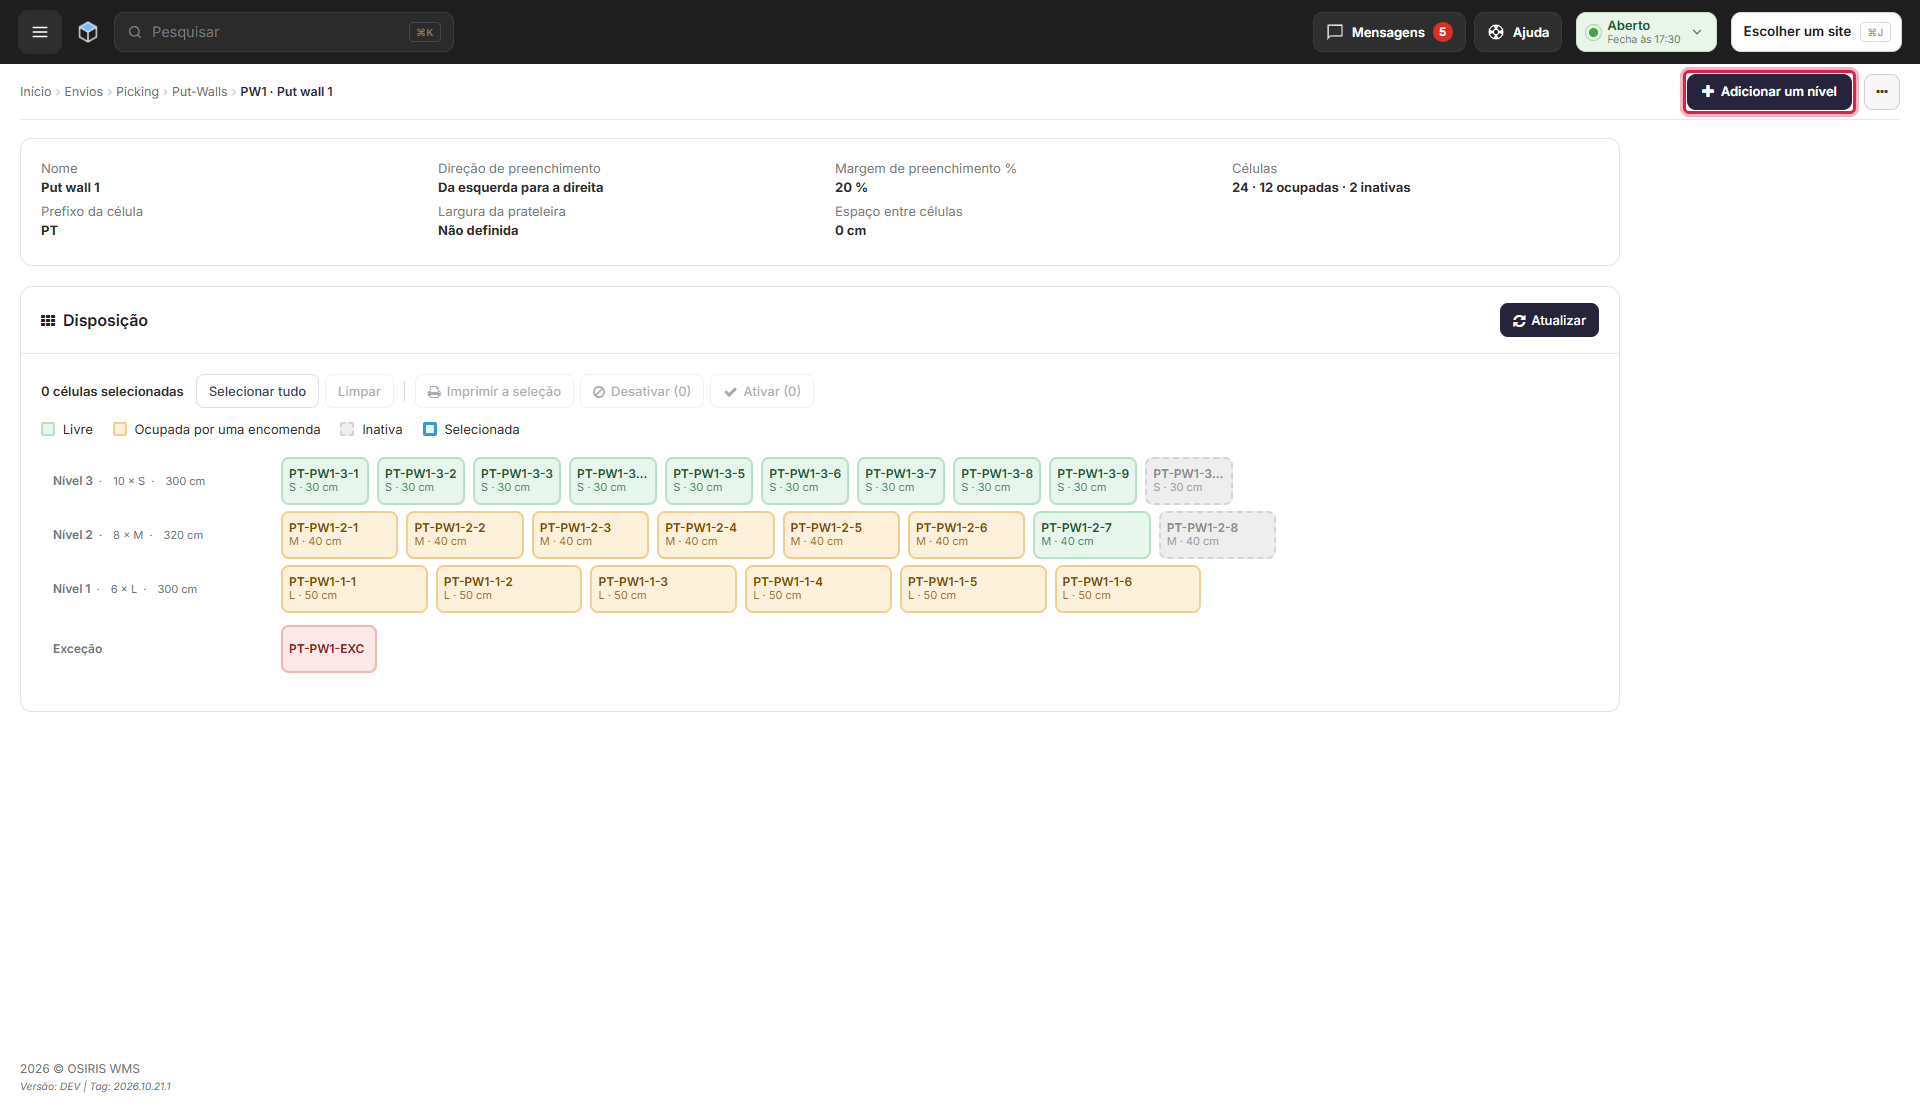Image resolution: width=1920 pixels, height=1120 pixels.
Task: Select free cell PT-PW1-2-7
Action: [1092, 535]
